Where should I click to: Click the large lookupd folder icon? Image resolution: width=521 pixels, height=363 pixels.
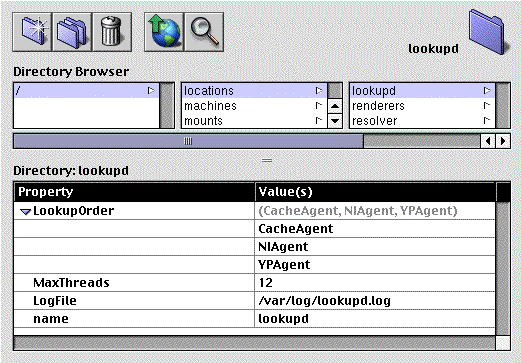click(x=488, y=32)
